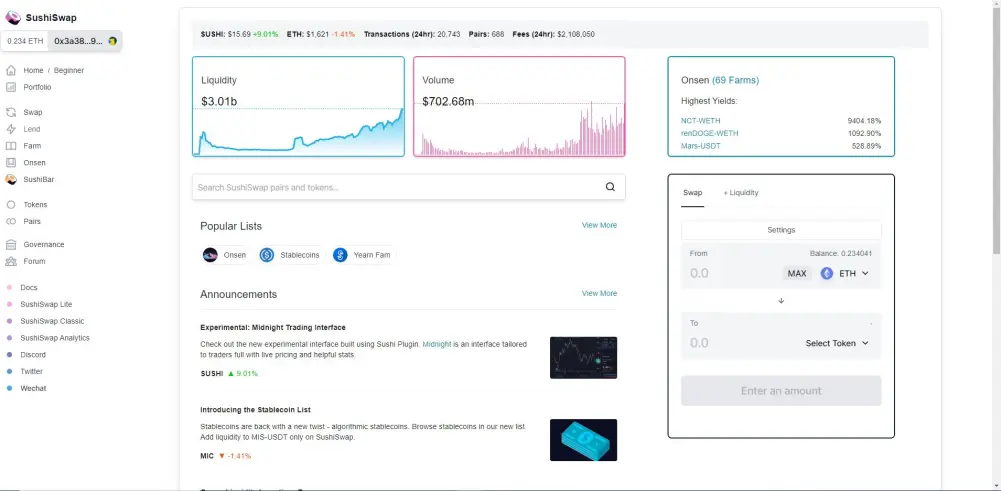Open Lend in sidebar menu

[32, 129]
